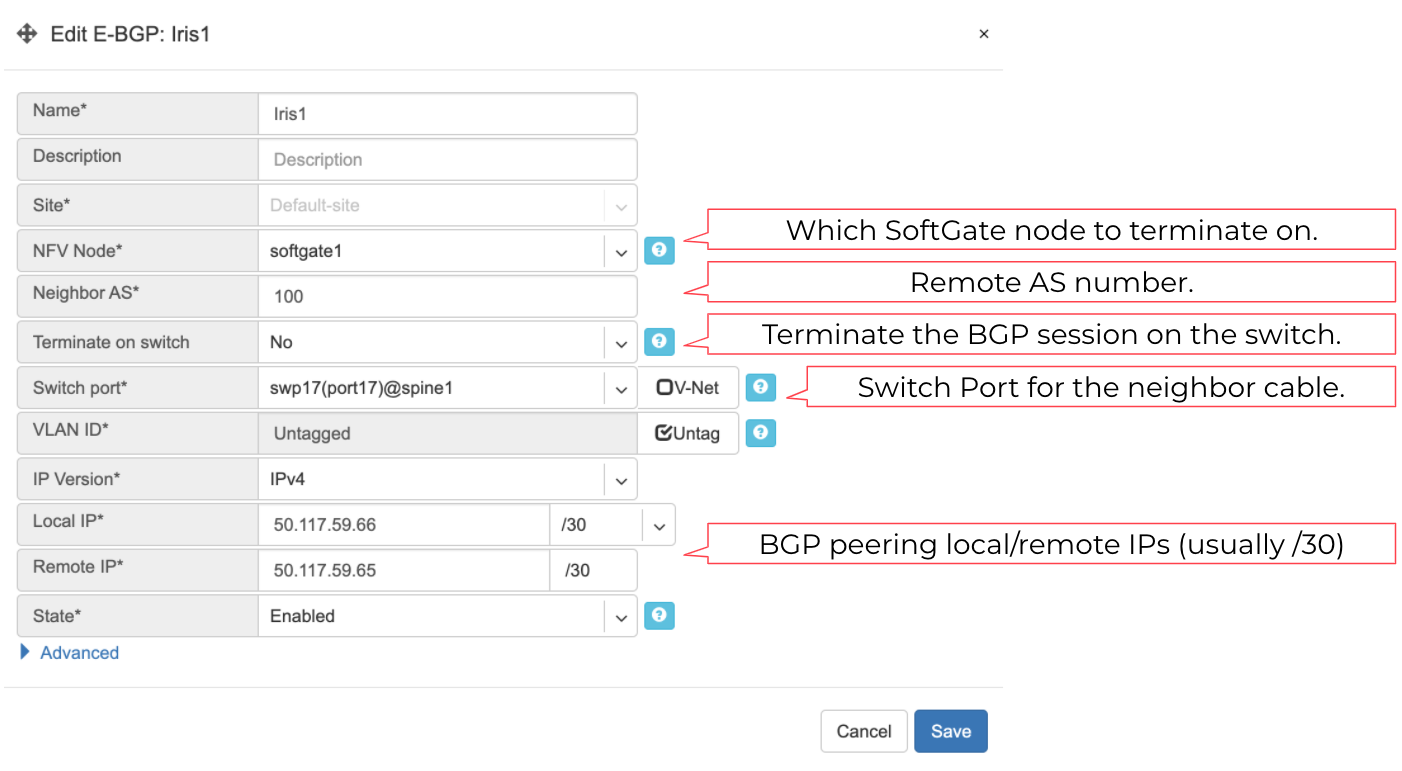Click the 'Terminate on switch' label
The width and height of the screenshot is (1402, 771).
[111, 342]
